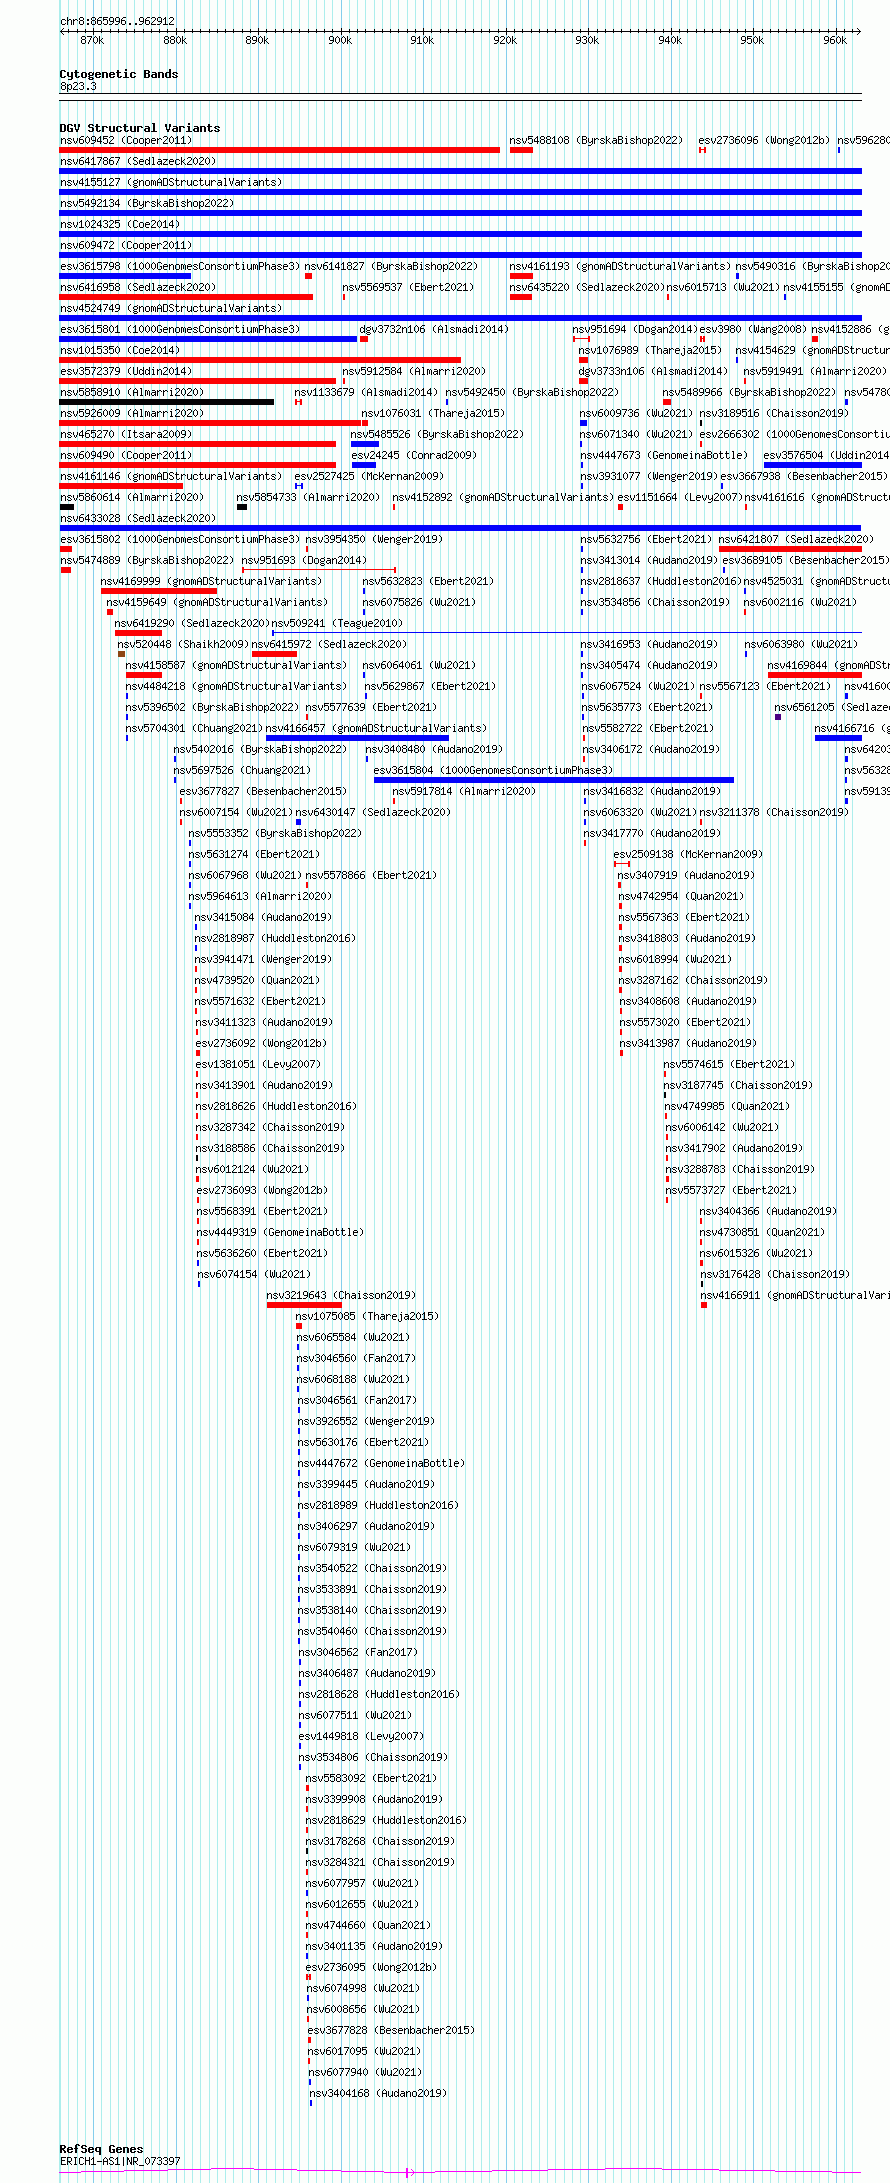Select nsv5569537 (Ebert2021) label
This screenshot has height=2183, width=890.
pos(408,287)
